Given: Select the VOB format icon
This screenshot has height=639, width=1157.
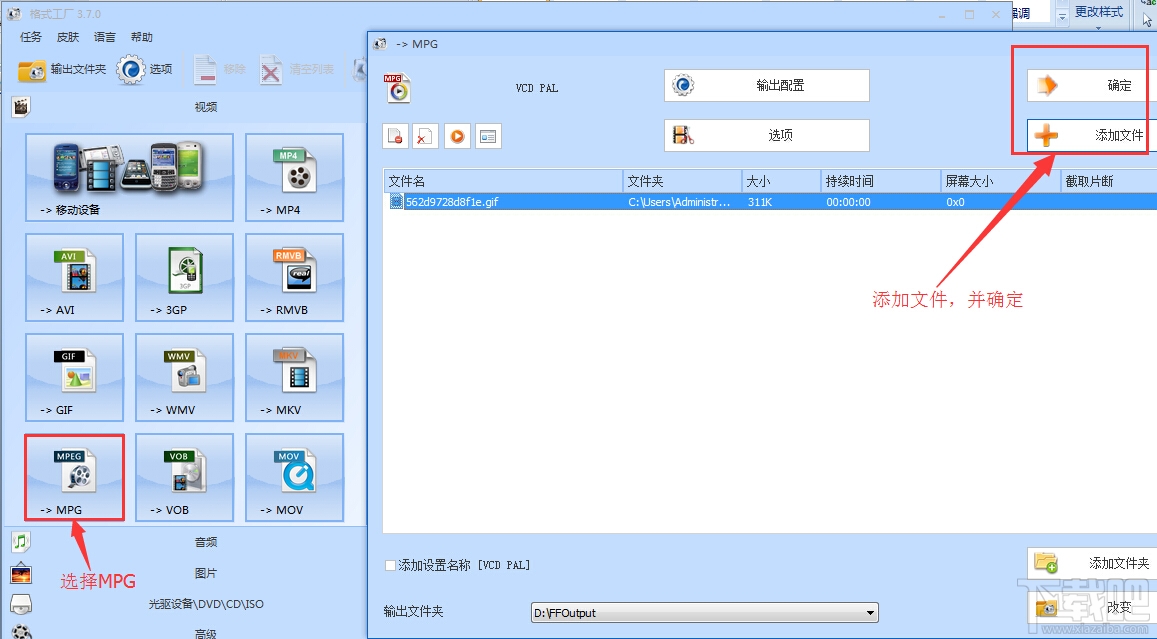Looking at the screenshot, I should pyautogui.click(x=184, y=477).
